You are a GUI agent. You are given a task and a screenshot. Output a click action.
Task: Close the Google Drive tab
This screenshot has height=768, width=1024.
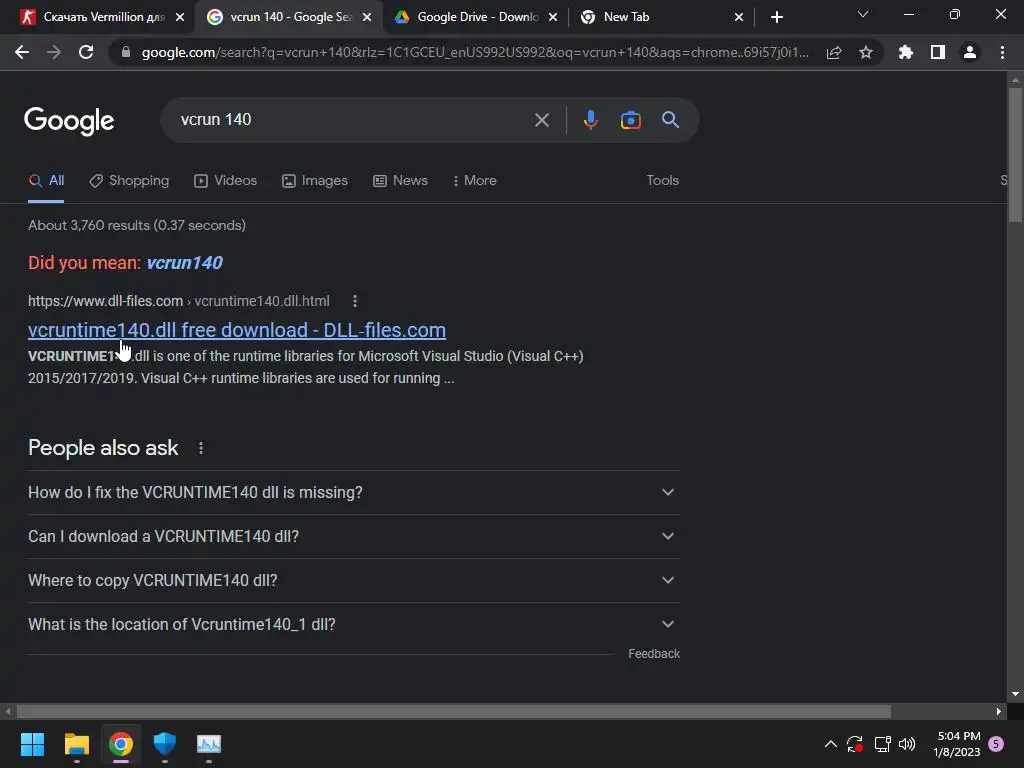[x=553, y=18]
